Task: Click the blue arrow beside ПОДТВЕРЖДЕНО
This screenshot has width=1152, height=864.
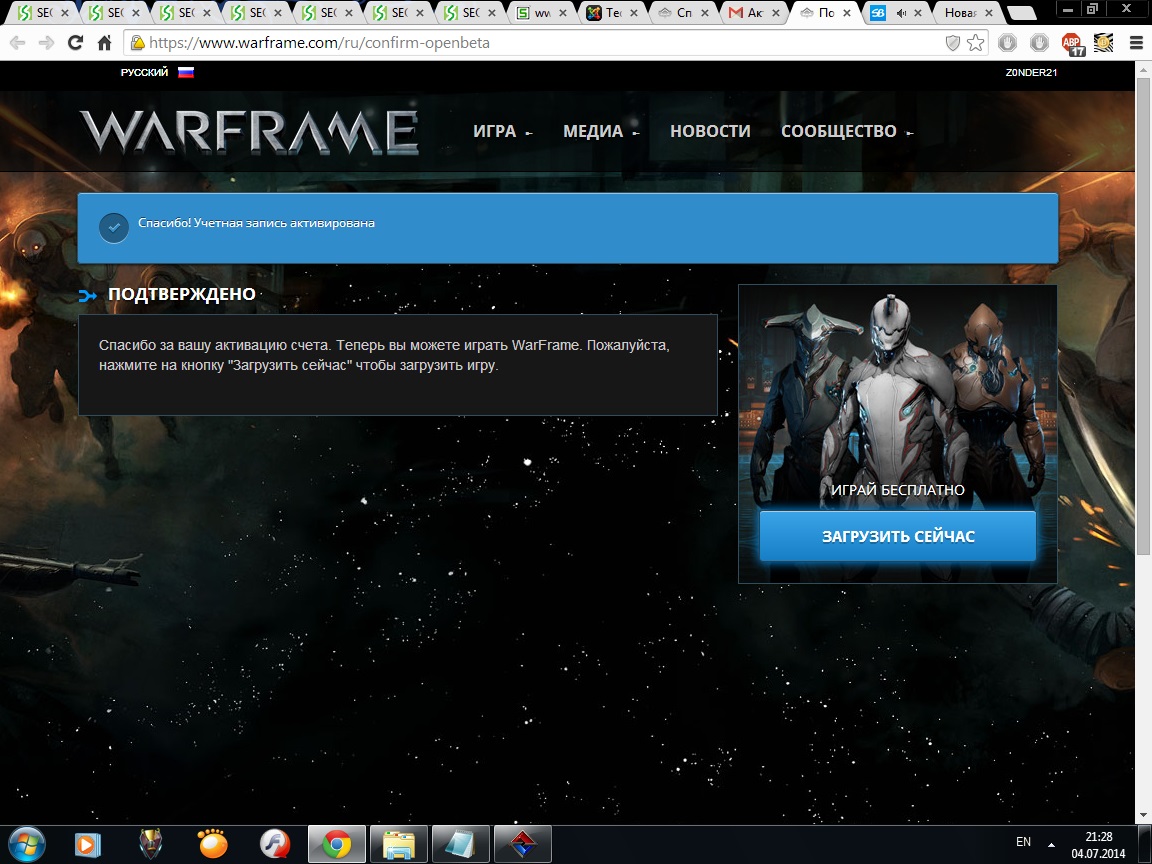Action: 87,295
